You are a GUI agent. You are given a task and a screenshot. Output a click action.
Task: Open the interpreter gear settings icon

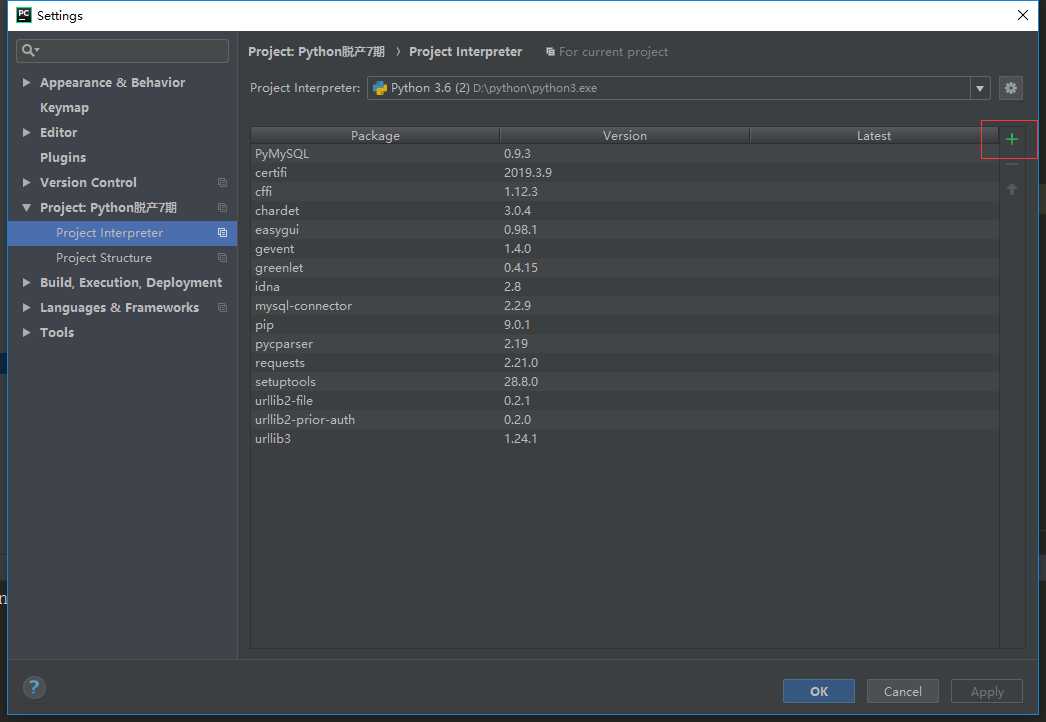[x=1011, y=88]
